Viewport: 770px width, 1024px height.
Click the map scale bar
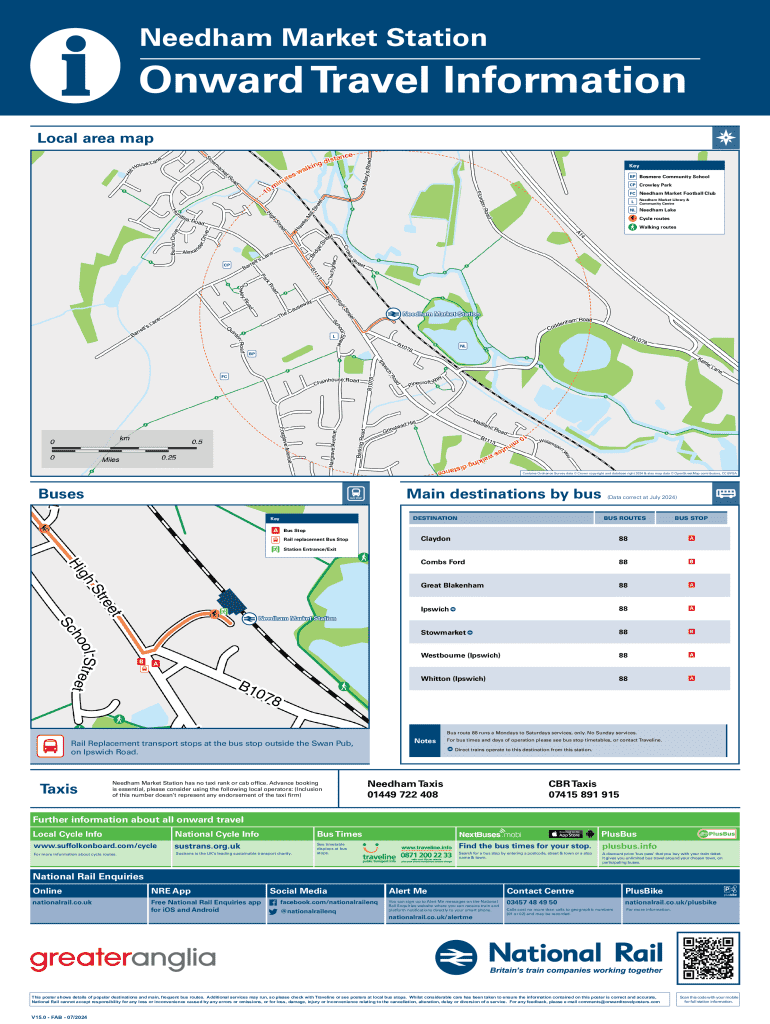125,449
